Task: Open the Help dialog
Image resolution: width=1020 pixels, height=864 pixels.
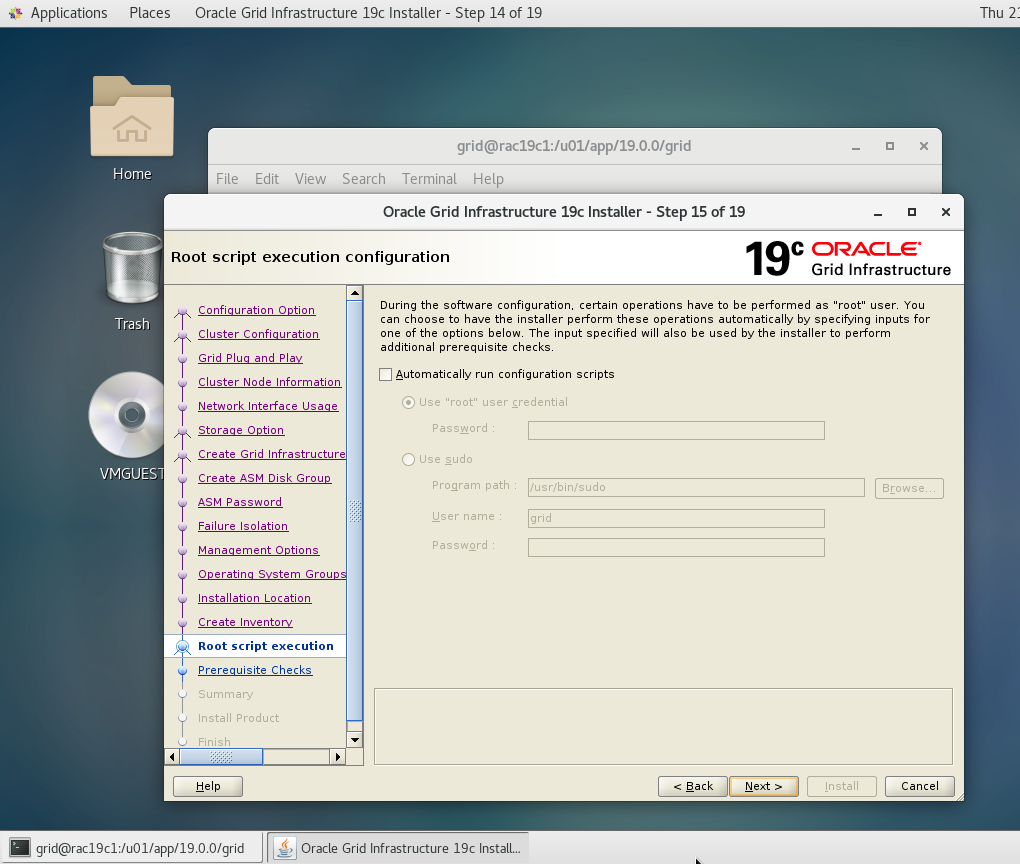Action: 207,786
